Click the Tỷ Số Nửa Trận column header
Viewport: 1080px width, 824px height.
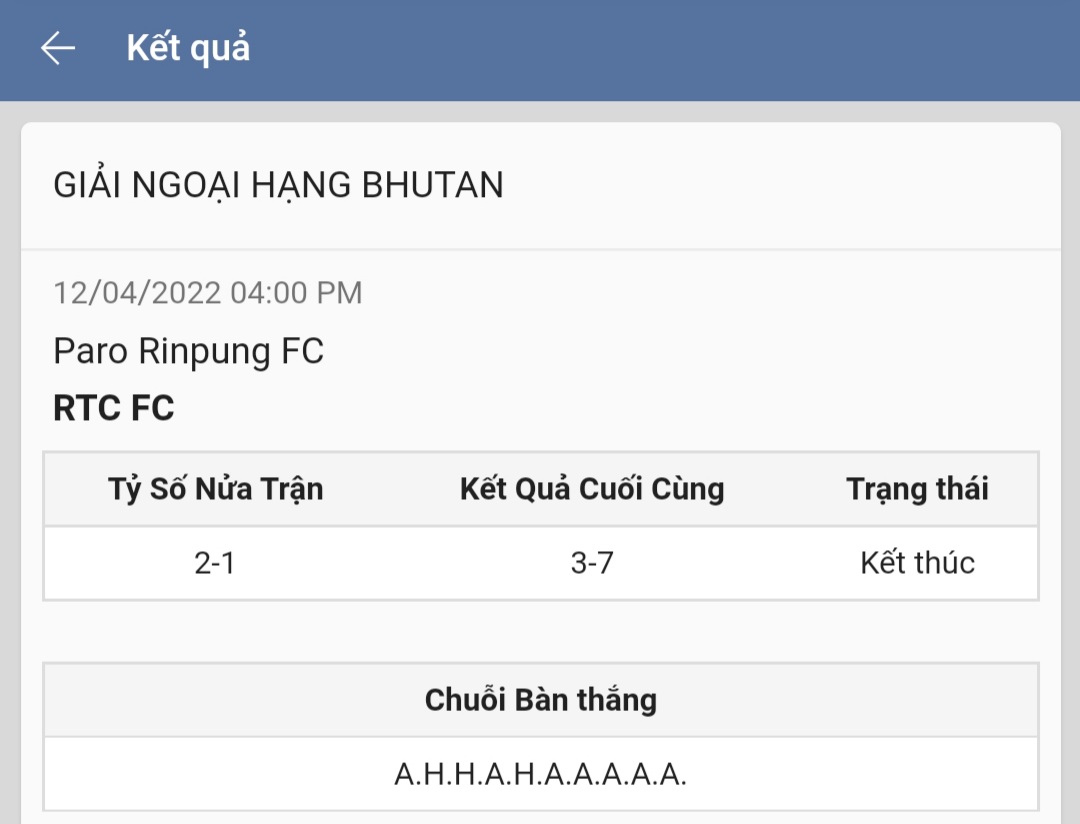(215, 489)
